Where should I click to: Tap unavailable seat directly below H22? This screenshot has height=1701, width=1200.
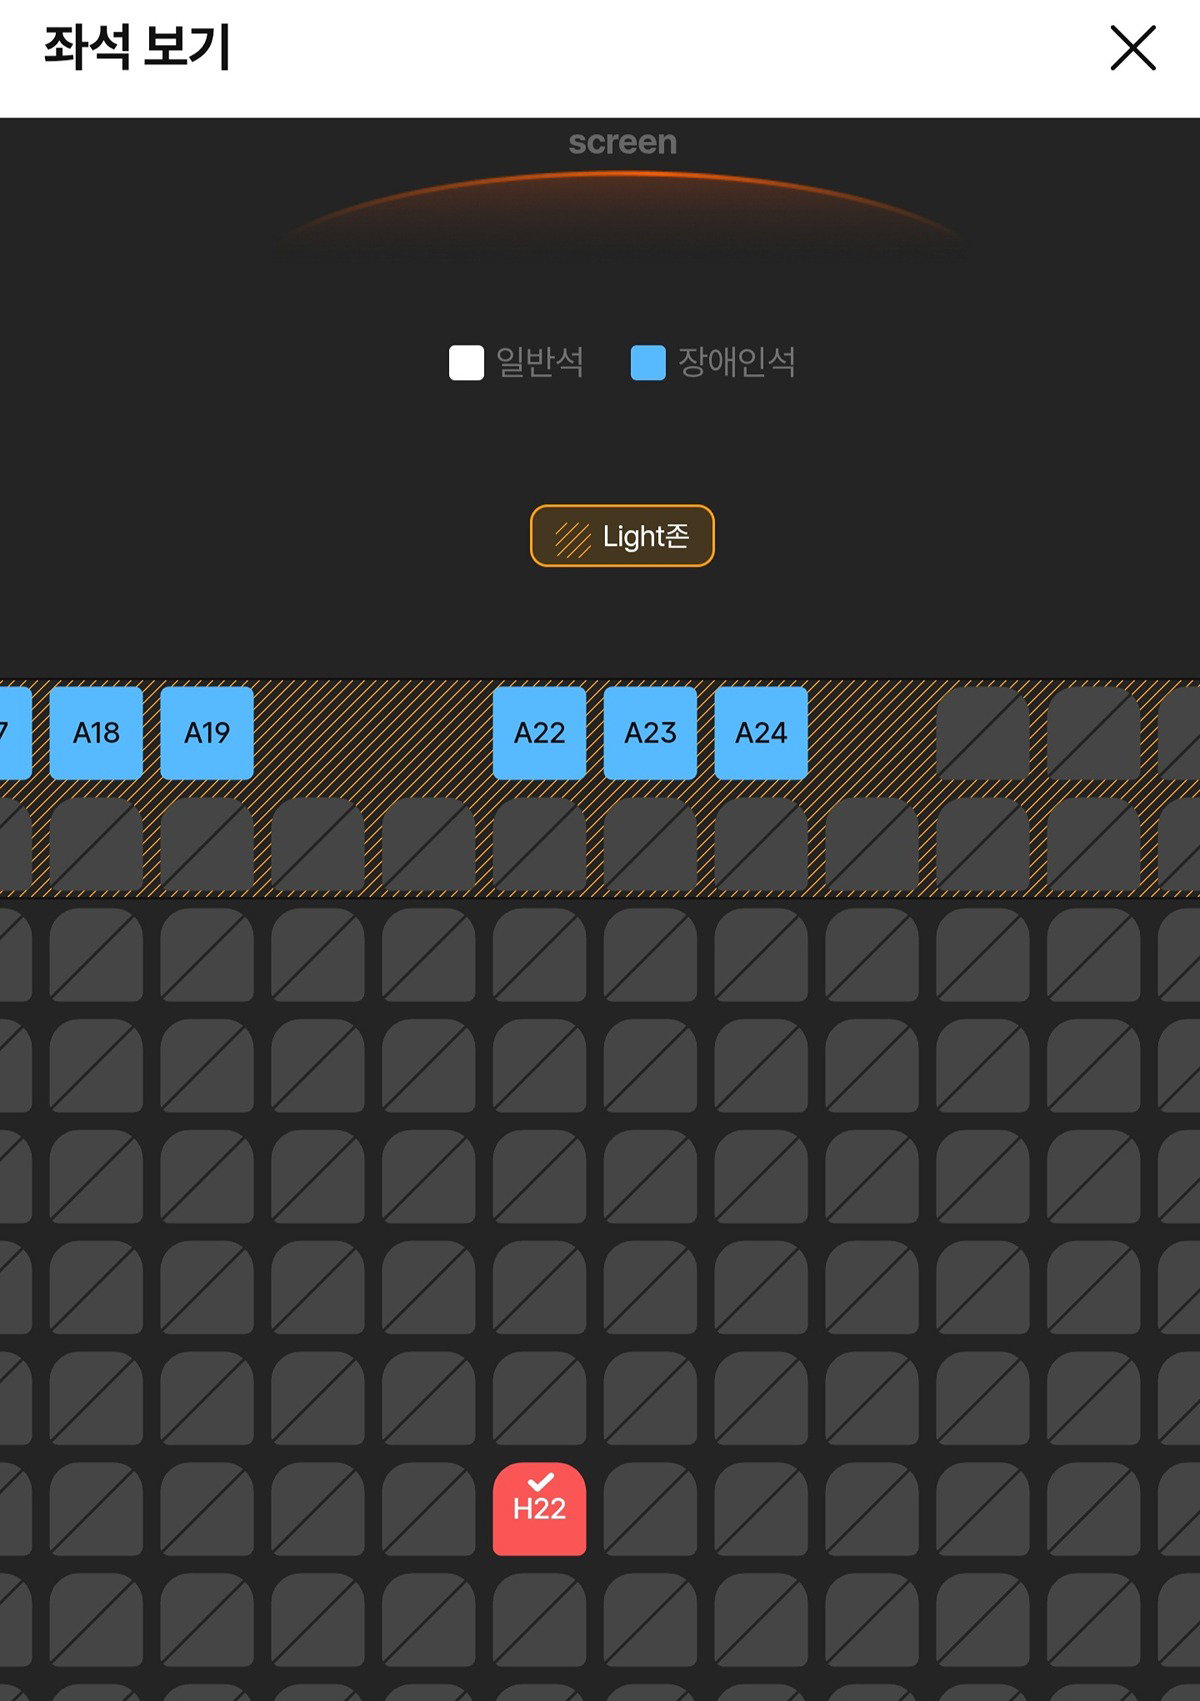(x=540, y=1620)
